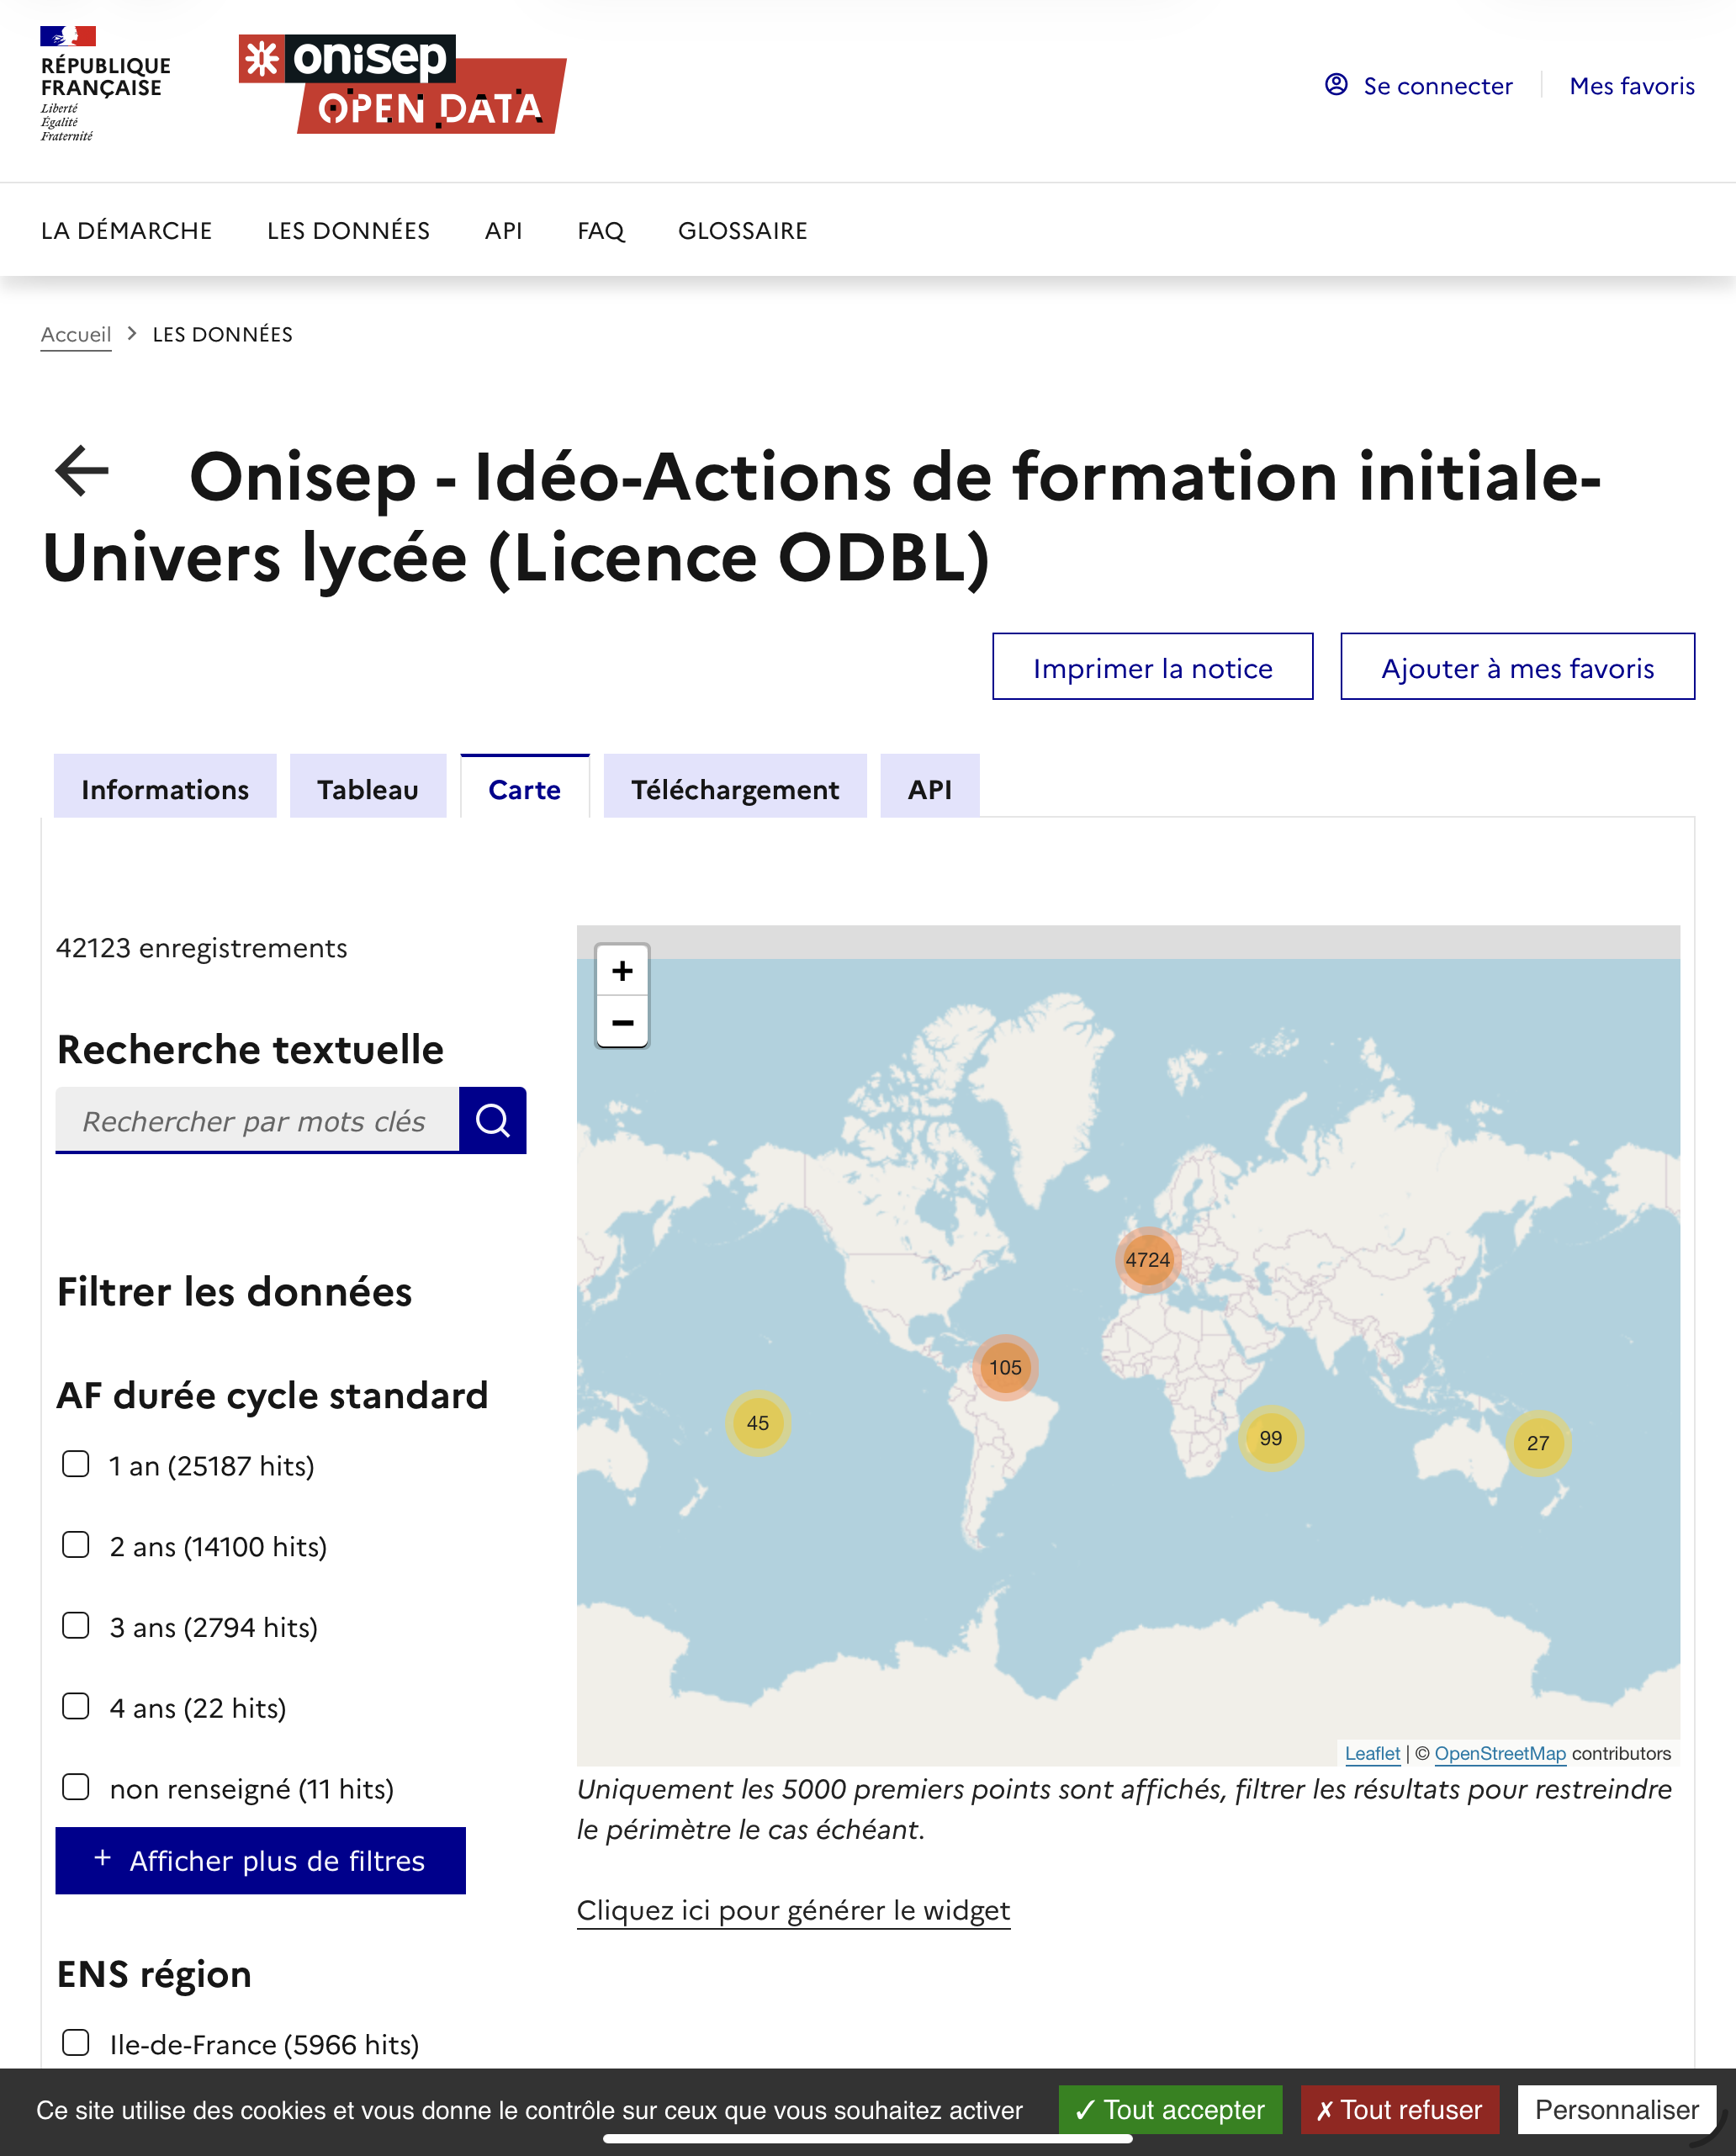Open the Téléchargement tab
1736x2156 pixels.
[x=734, y=789]
